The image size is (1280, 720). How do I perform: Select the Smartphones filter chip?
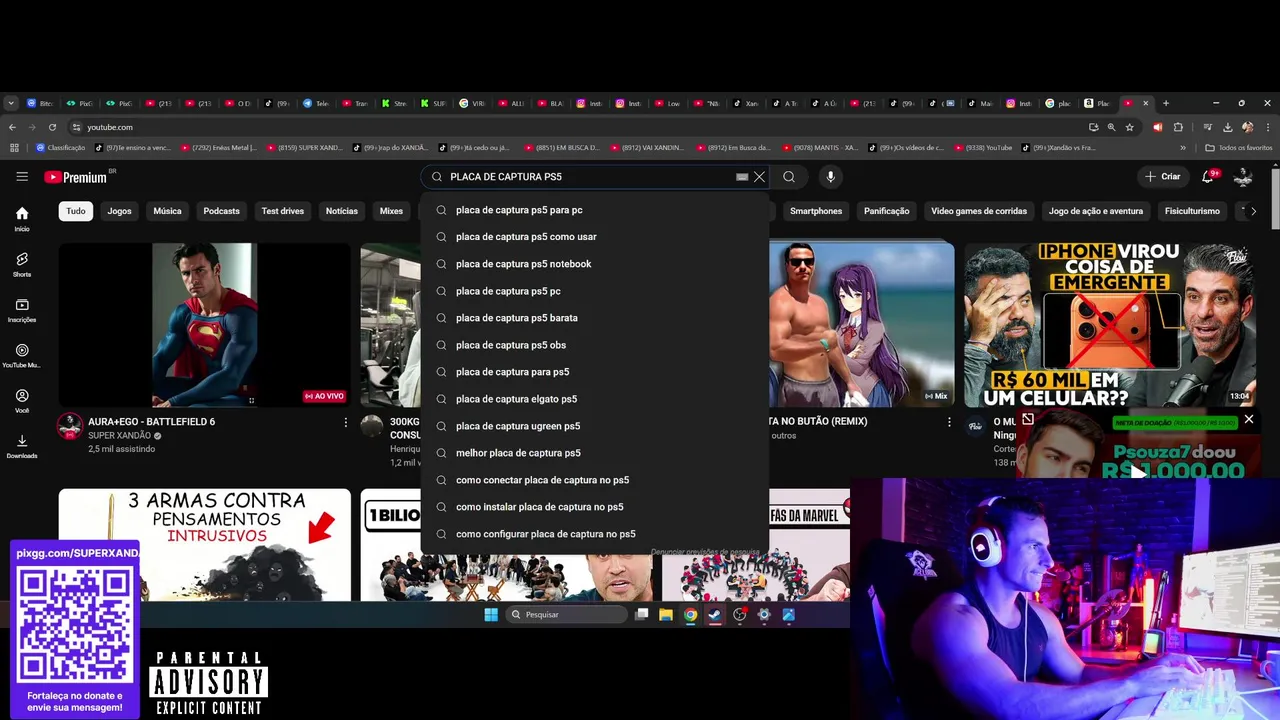[816, 211]
